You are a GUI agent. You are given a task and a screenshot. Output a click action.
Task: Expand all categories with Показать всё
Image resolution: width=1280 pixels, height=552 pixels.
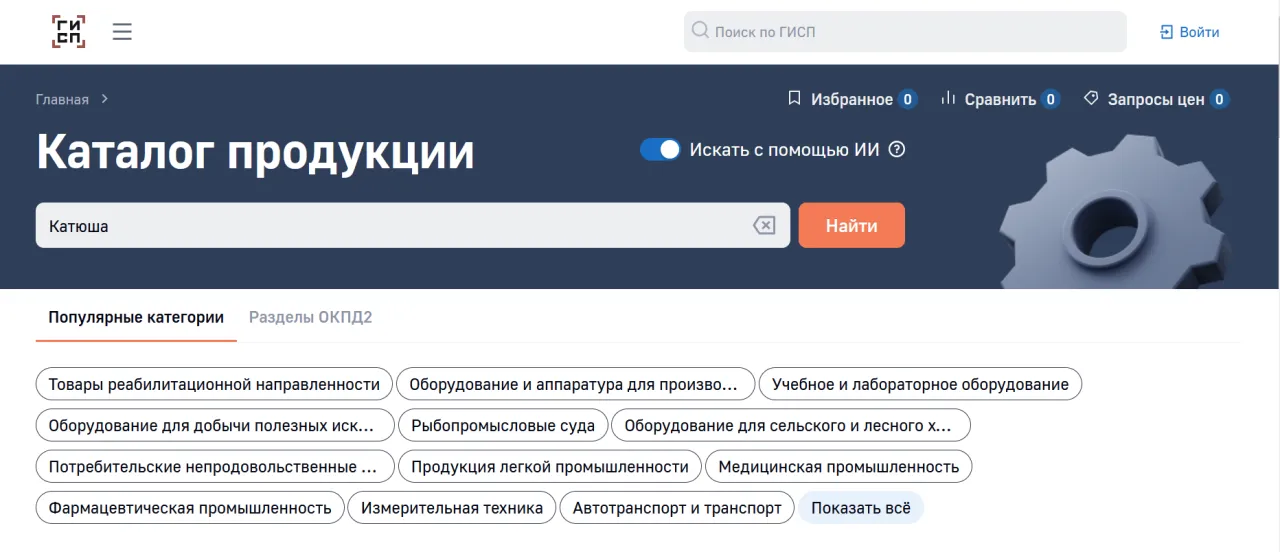[x=860, y=508]
